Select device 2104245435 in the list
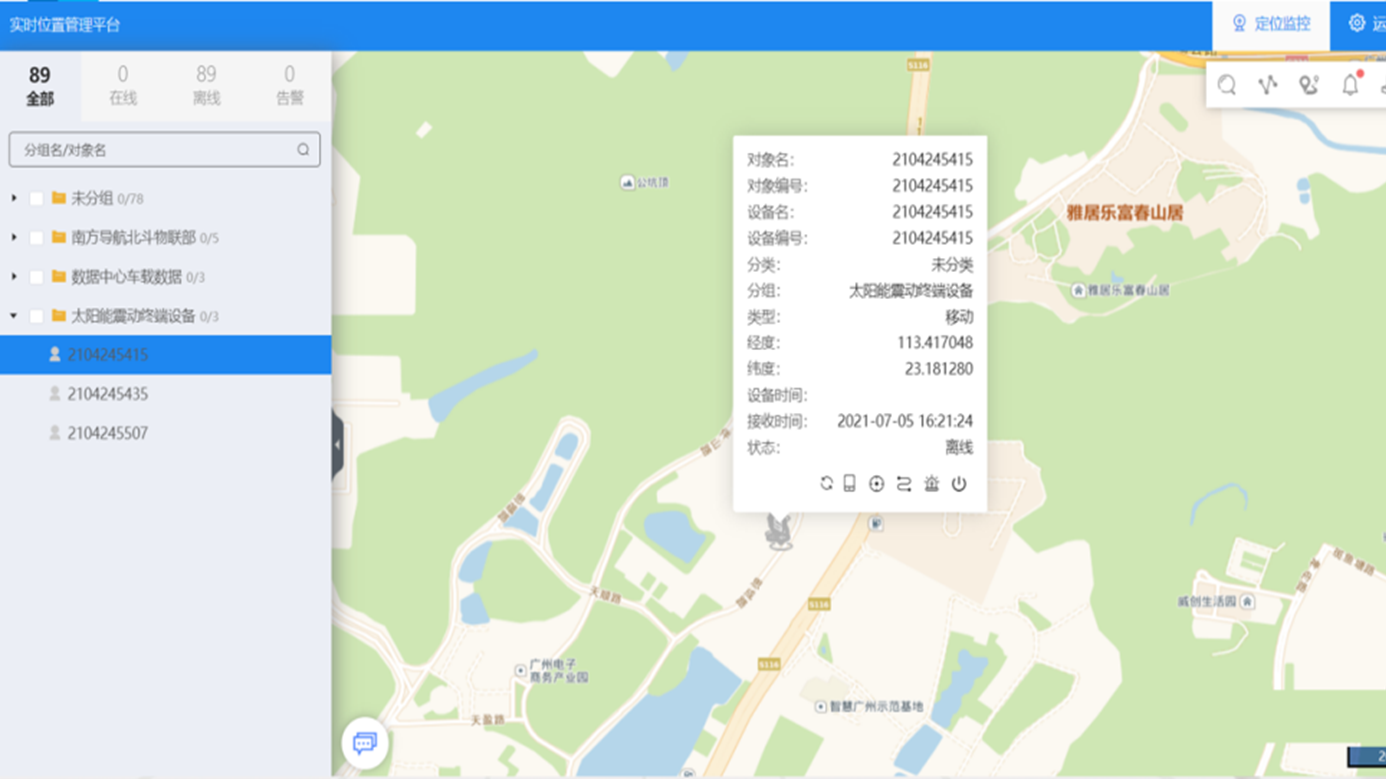This screenshot has width=1386, height=779. pos(108,394)
